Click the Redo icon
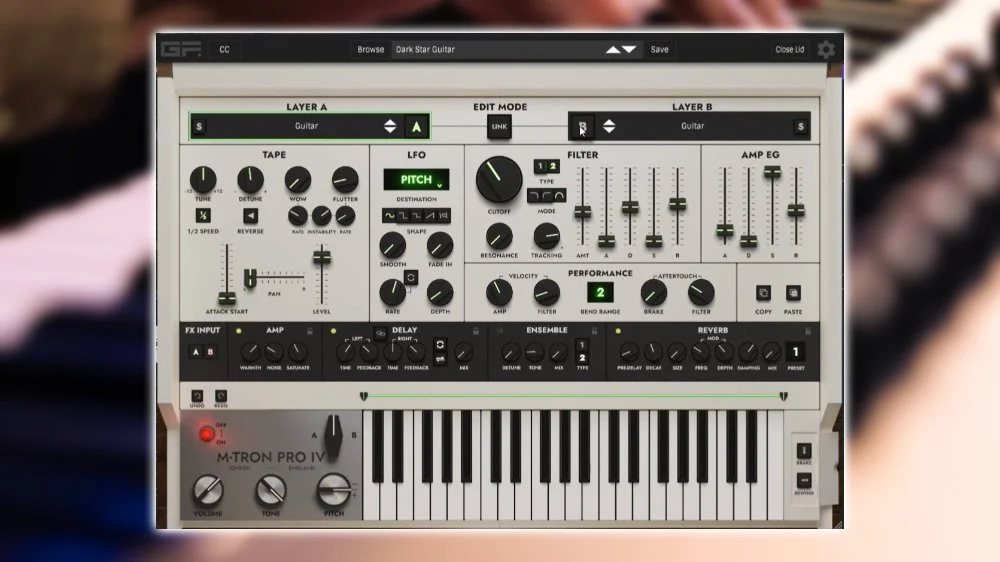The height and width of the screenshot is (562, 1000). click(x=221, y=396)
